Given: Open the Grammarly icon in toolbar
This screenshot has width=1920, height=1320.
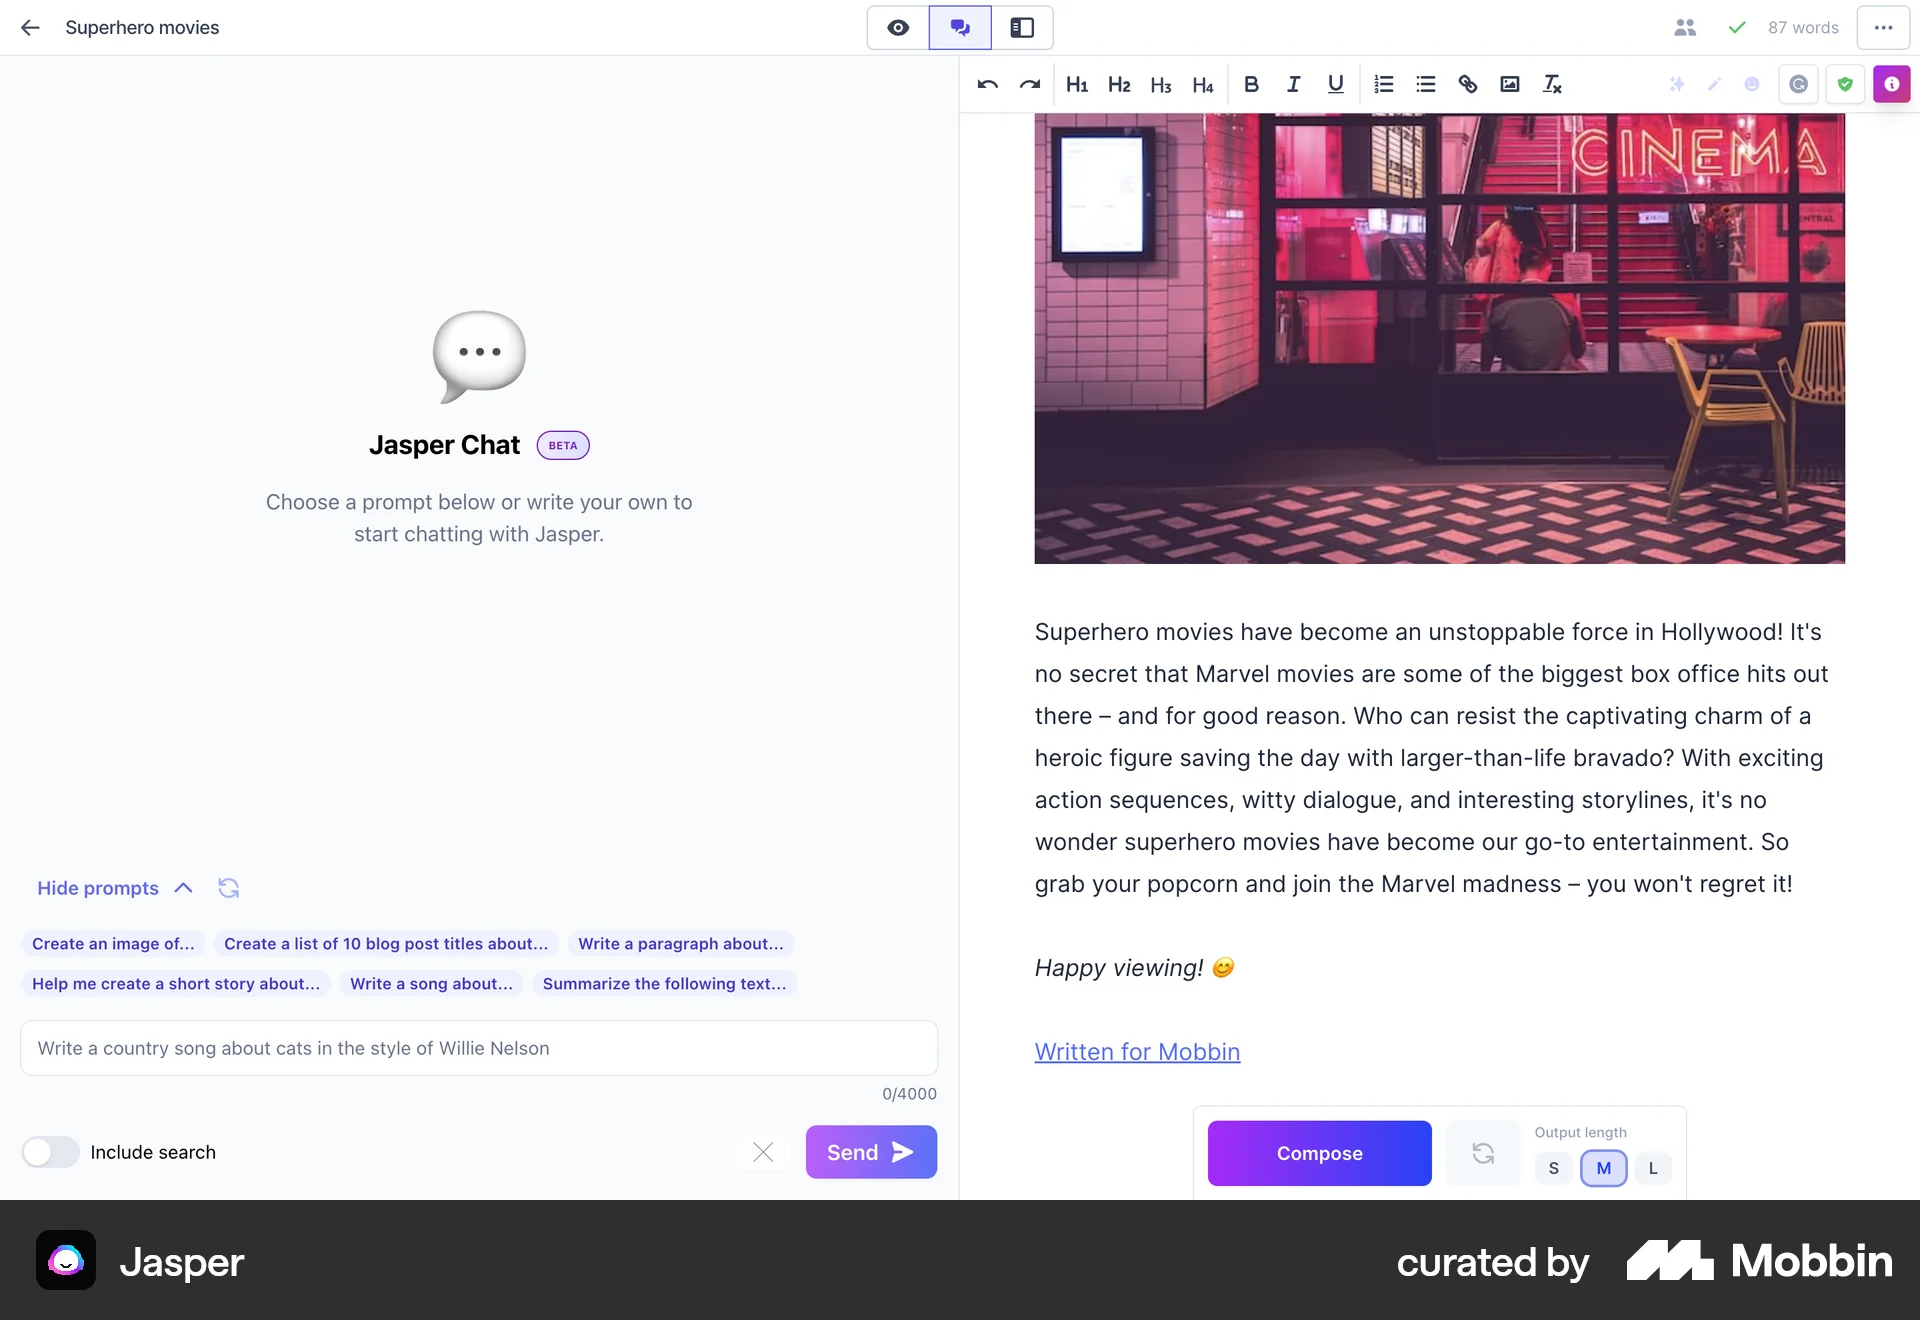Looking at the screenshot, I should pos(1798,84).
